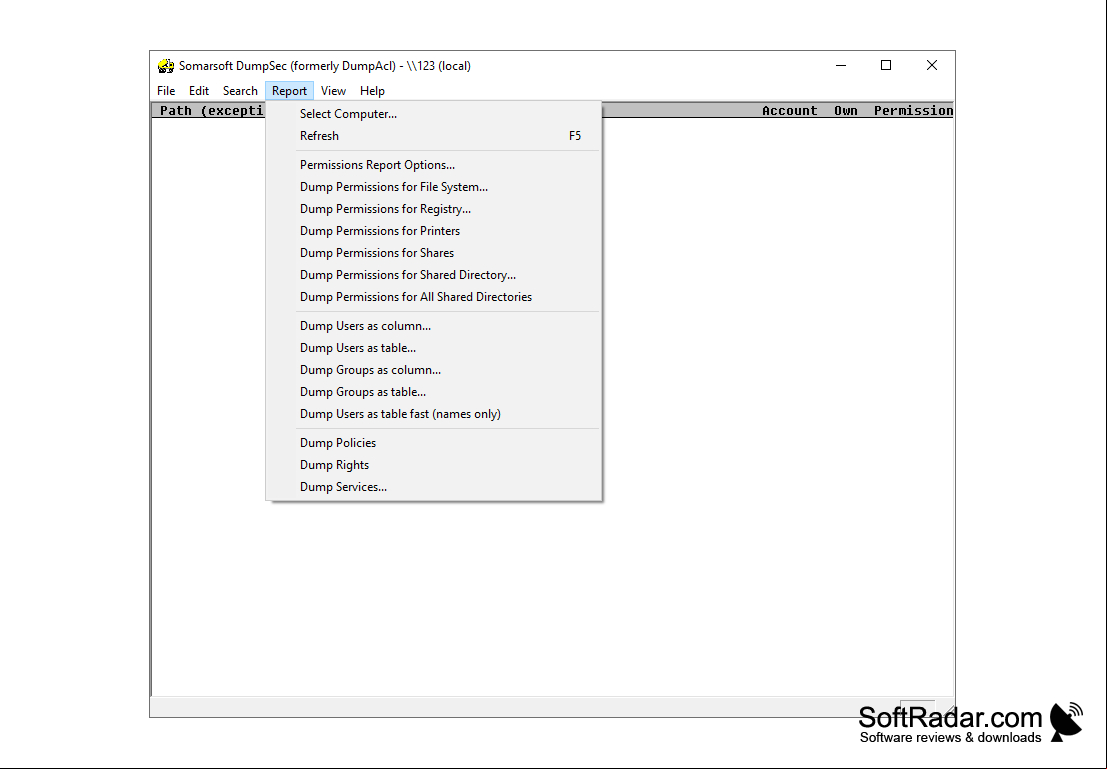Maximize the DumpSec window
Viewport: 1107px width, 769px height.
tap(886, 65)
